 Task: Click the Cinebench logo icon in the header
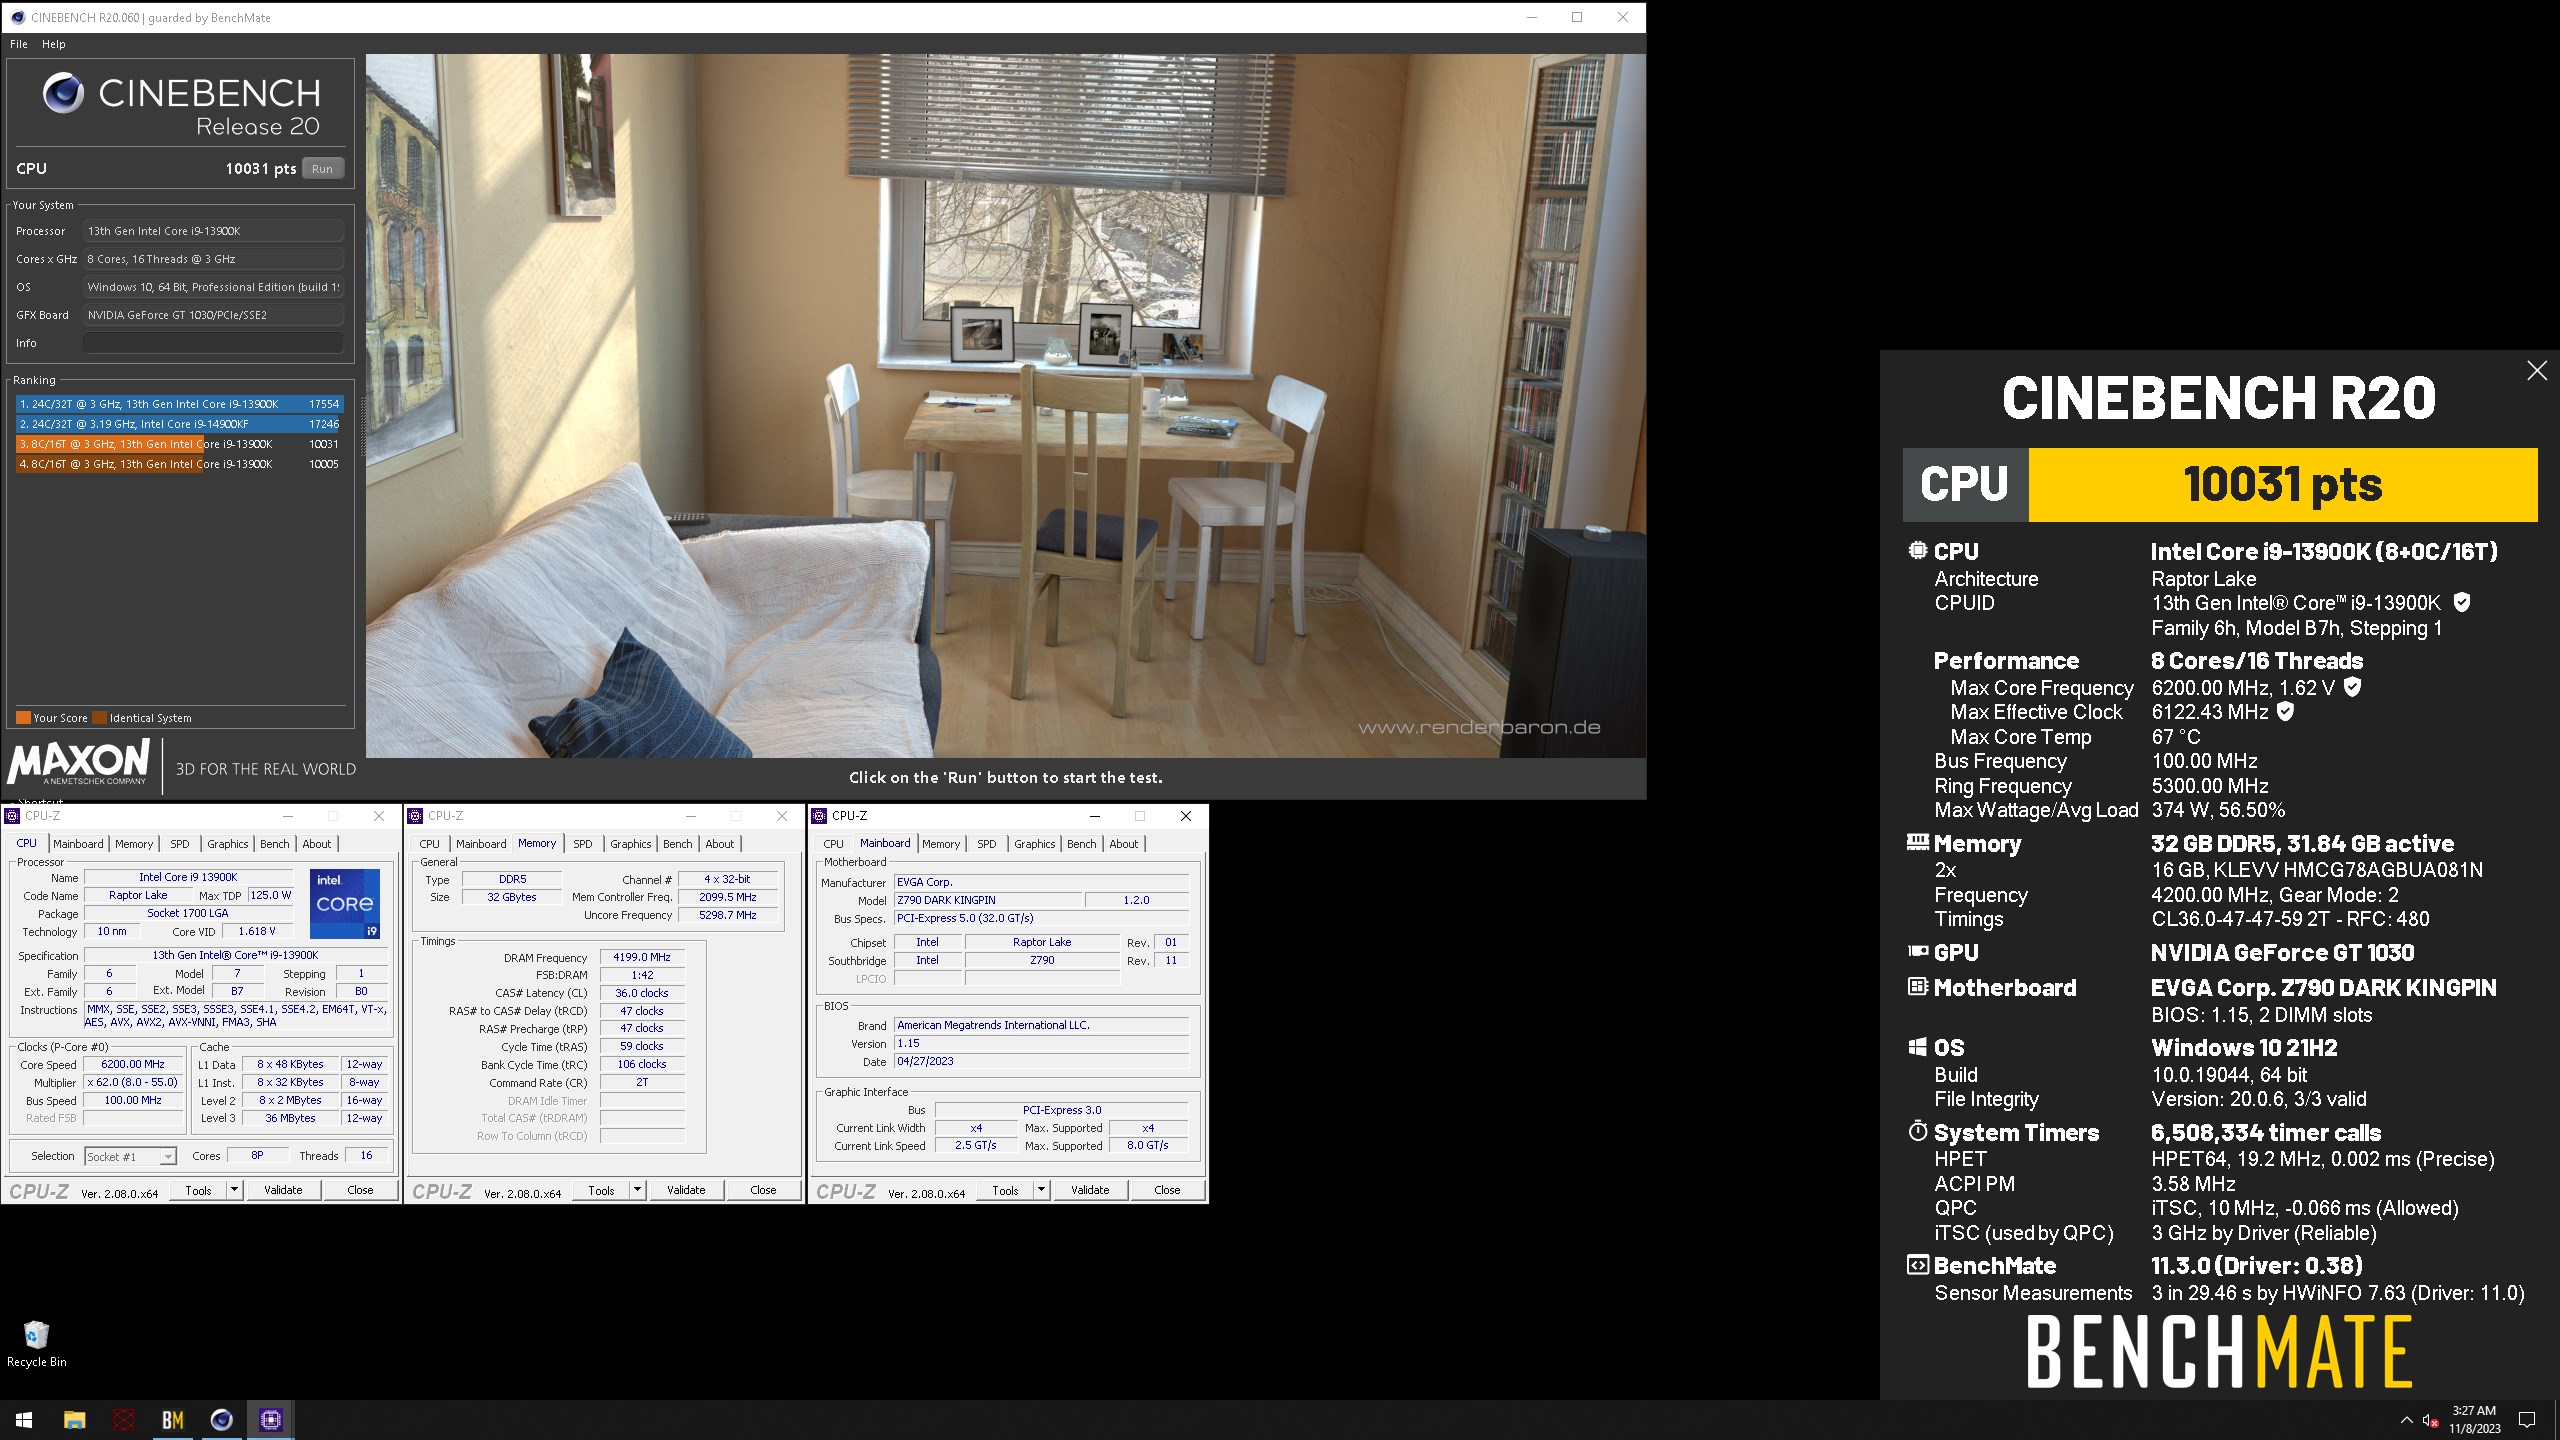[63, 93]
